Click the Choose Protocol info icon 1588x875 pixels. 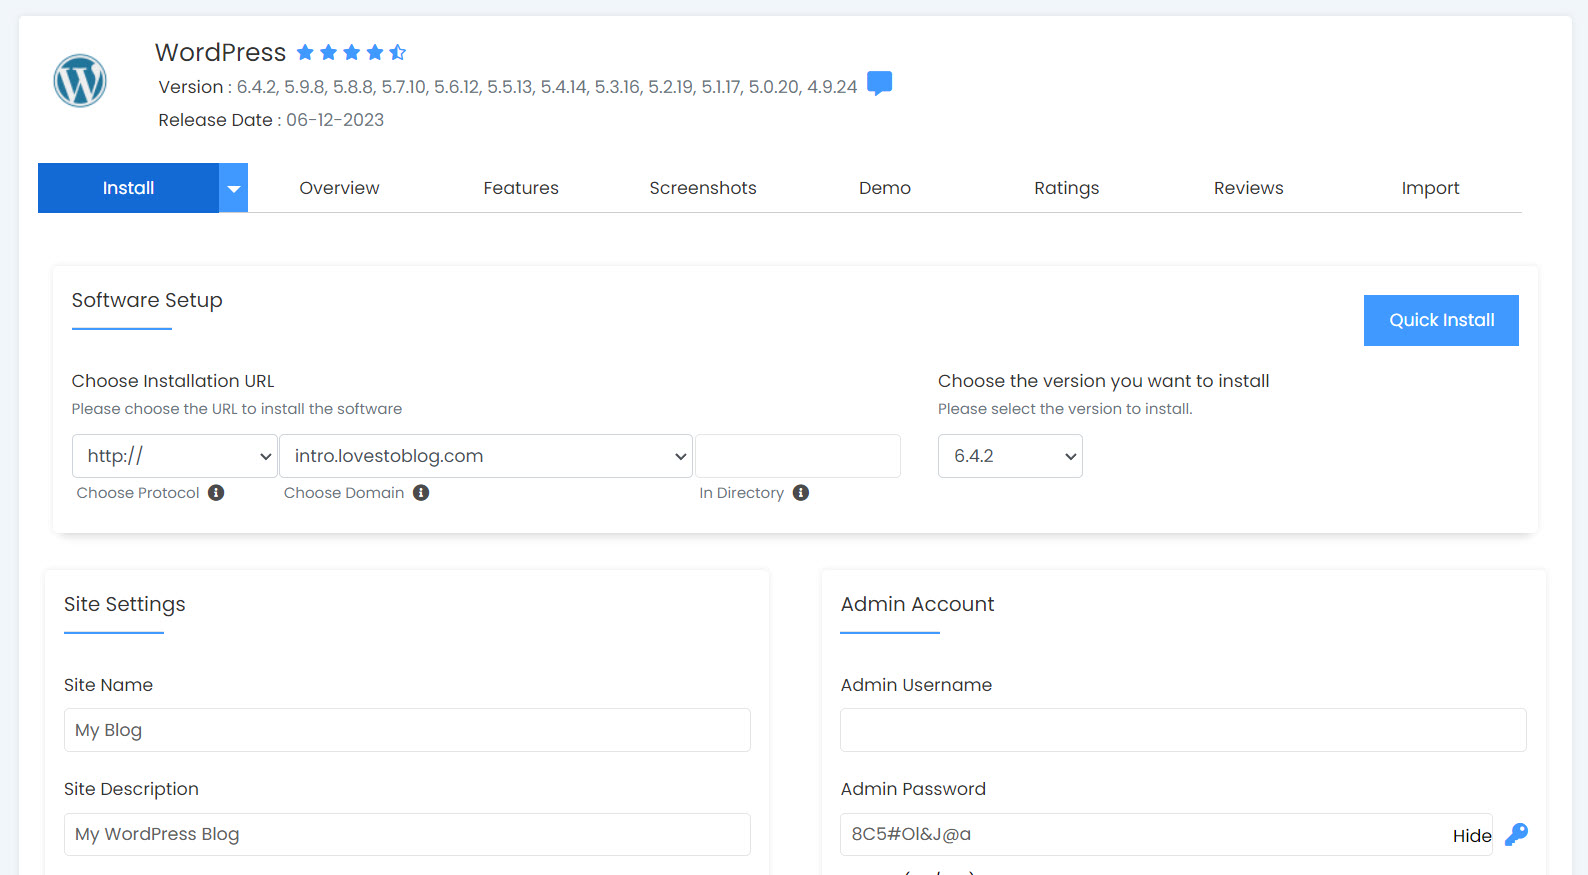pyautogui.click(x=216, y=493)
